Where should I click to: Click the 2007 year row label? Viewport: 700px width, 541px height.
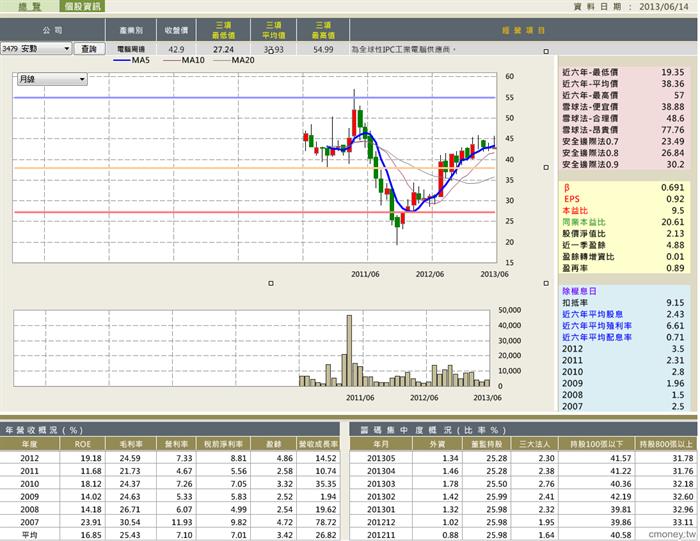[x=29, y=522]
